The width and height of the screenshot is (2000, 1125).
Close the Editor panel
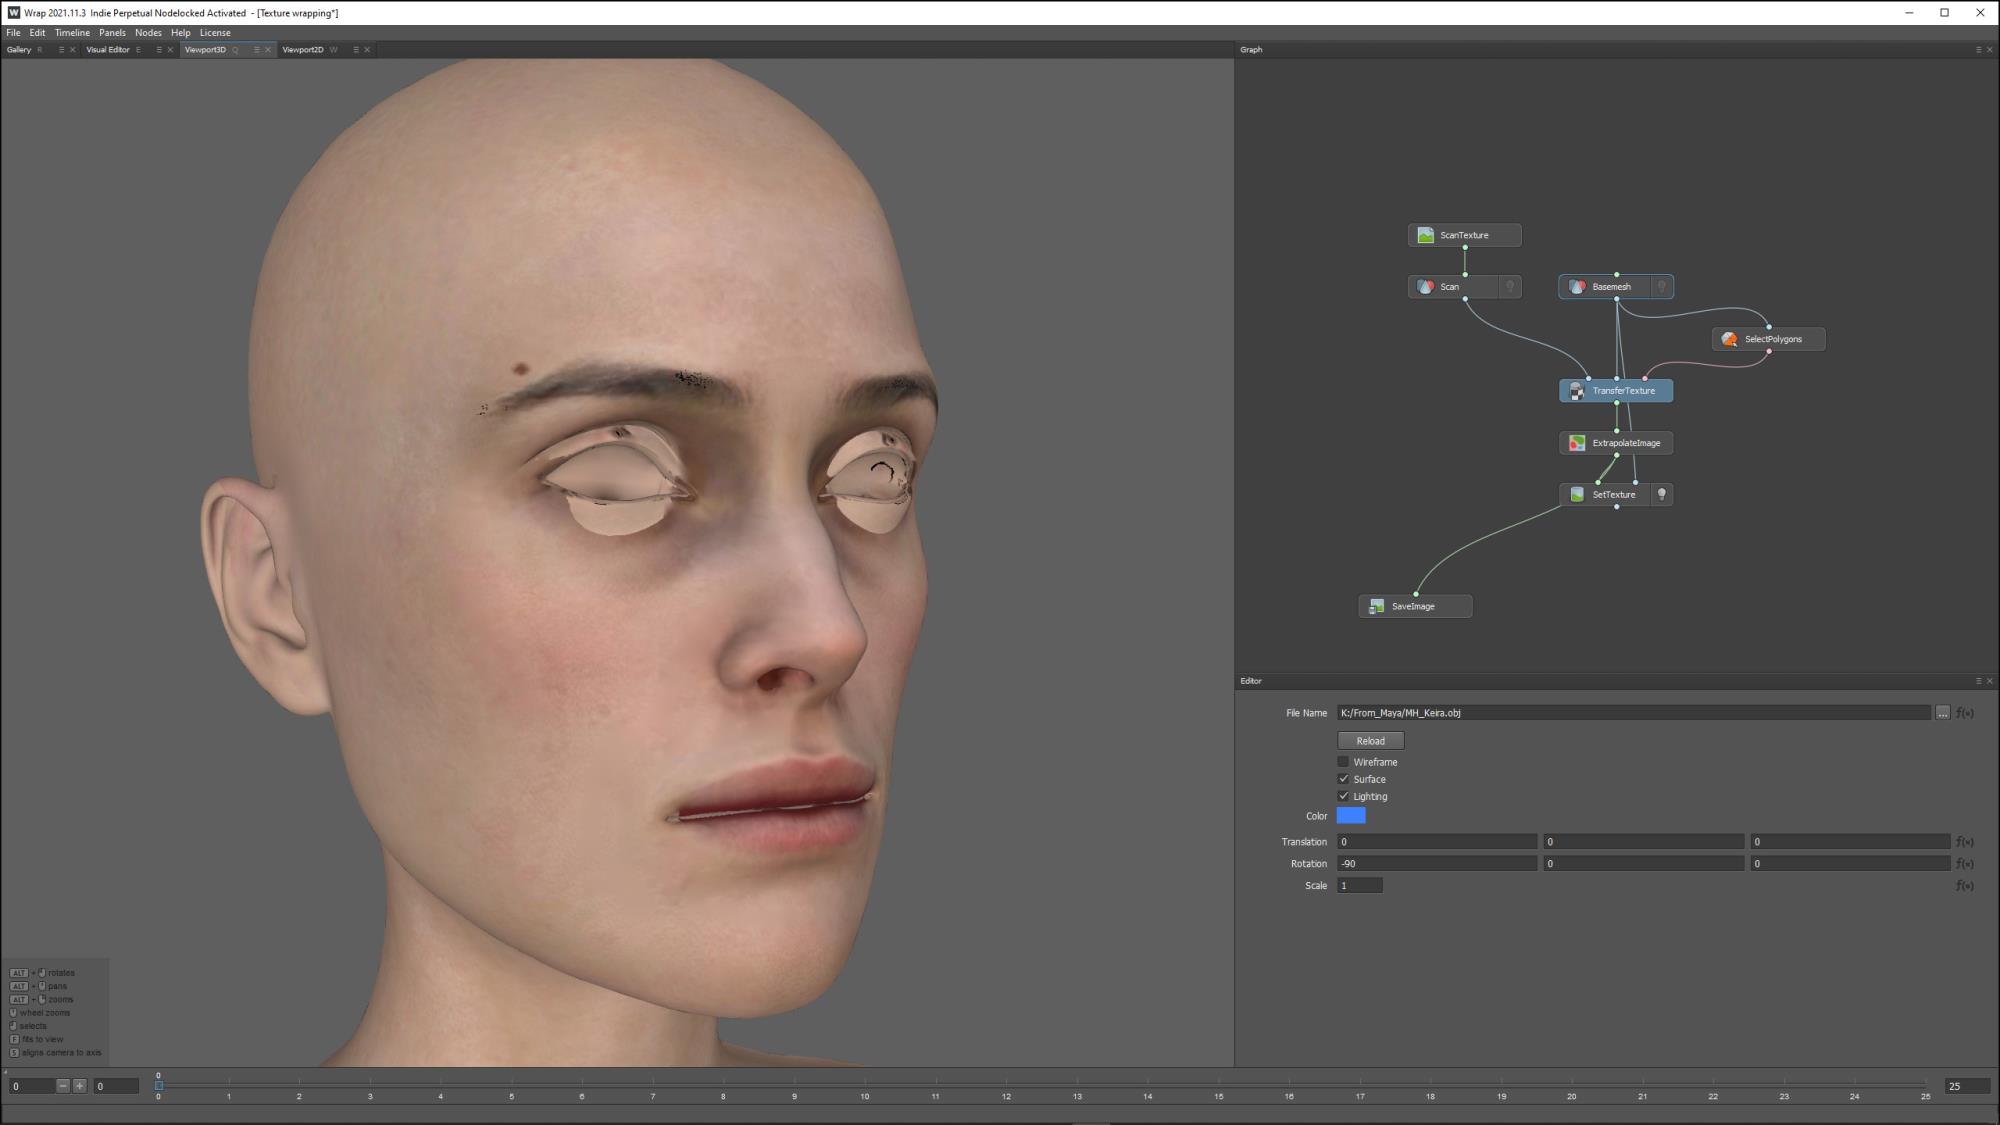1989,681
